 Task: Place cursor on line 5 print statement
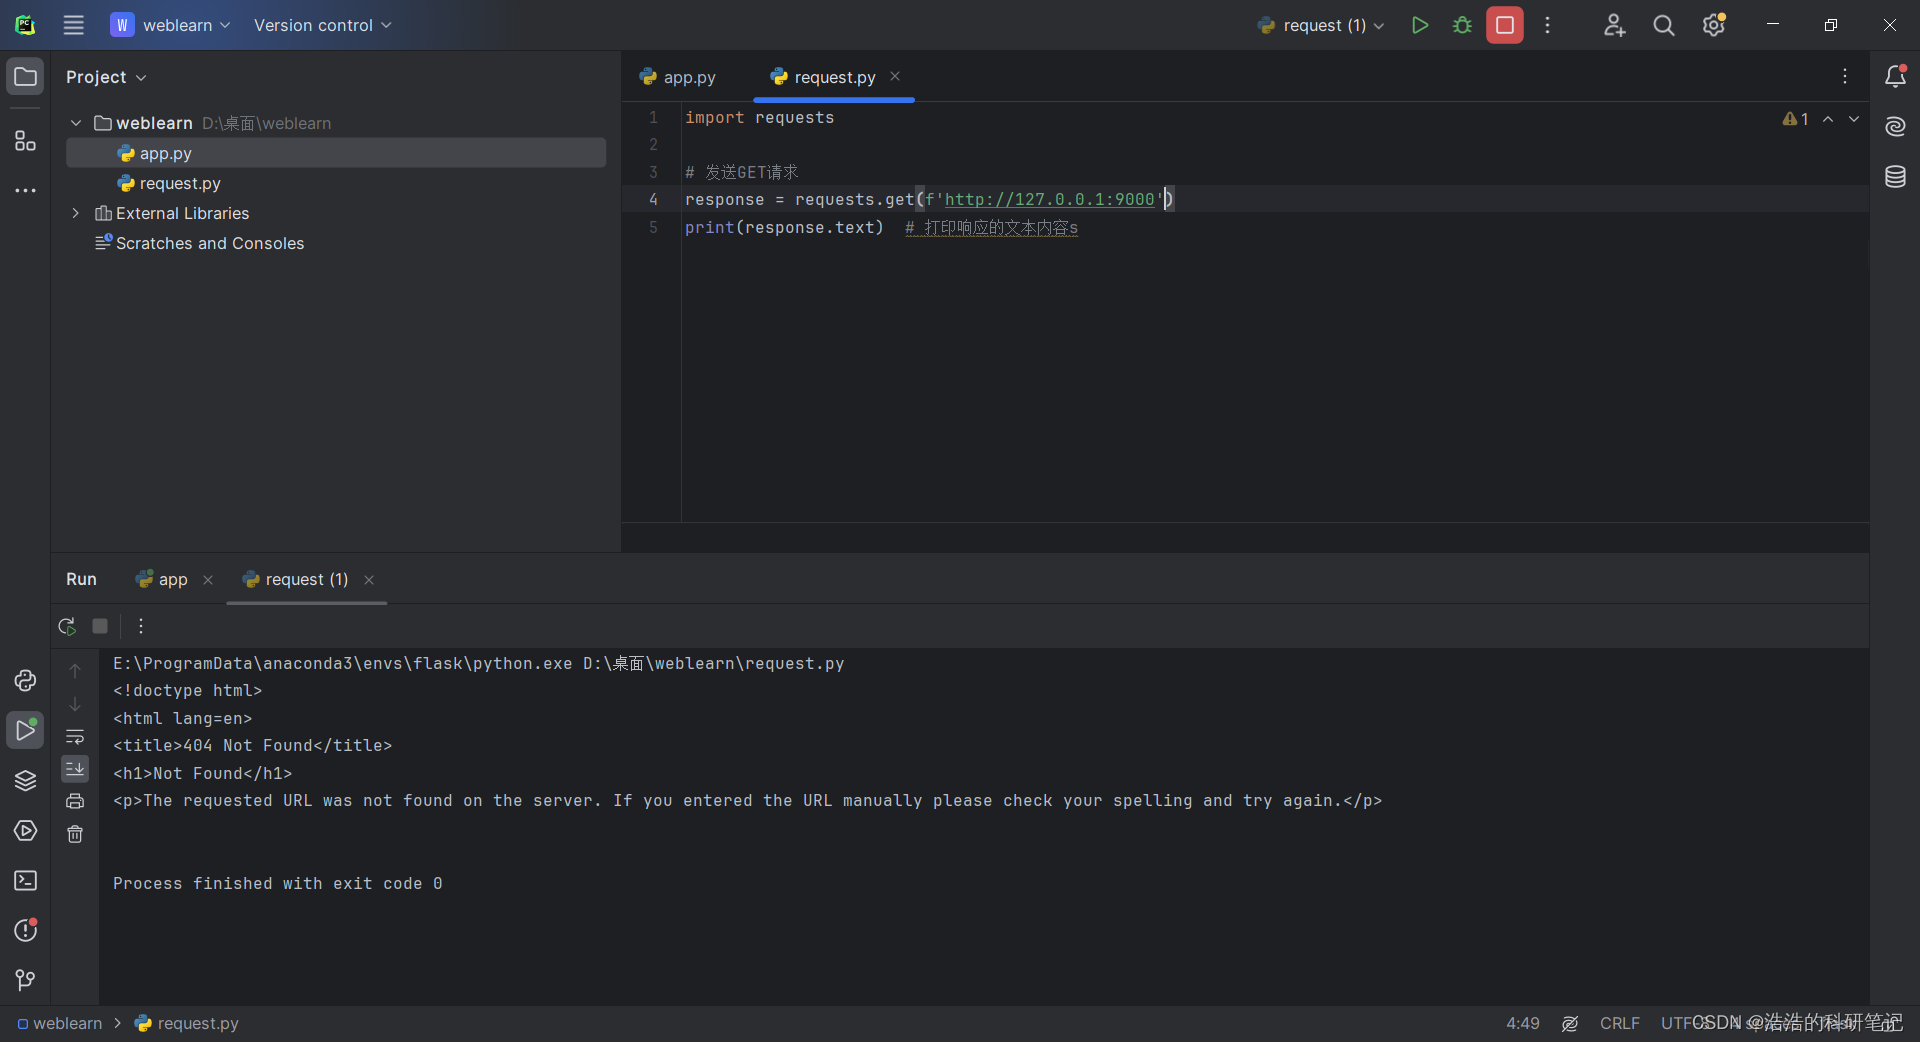pyautogui.click(x=784, y=228)
